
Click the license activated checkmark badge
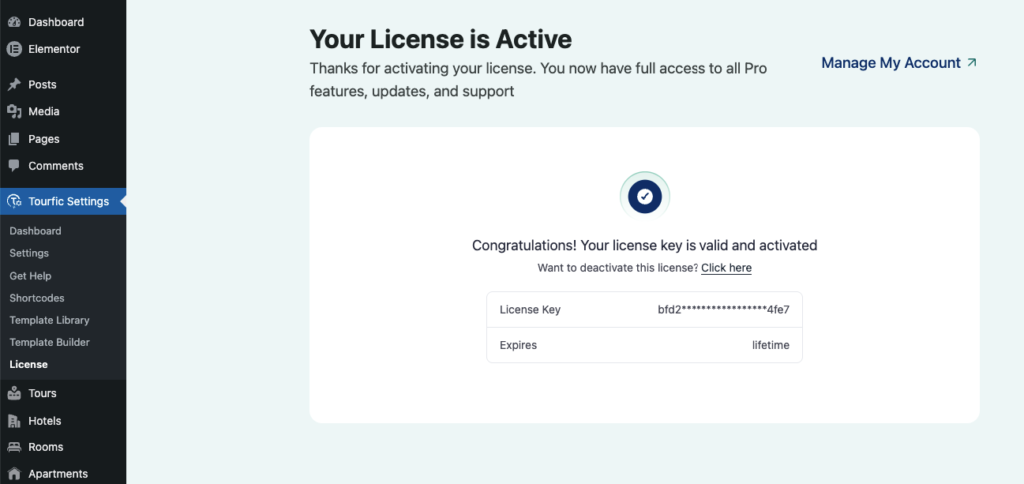tap(645, 196)
